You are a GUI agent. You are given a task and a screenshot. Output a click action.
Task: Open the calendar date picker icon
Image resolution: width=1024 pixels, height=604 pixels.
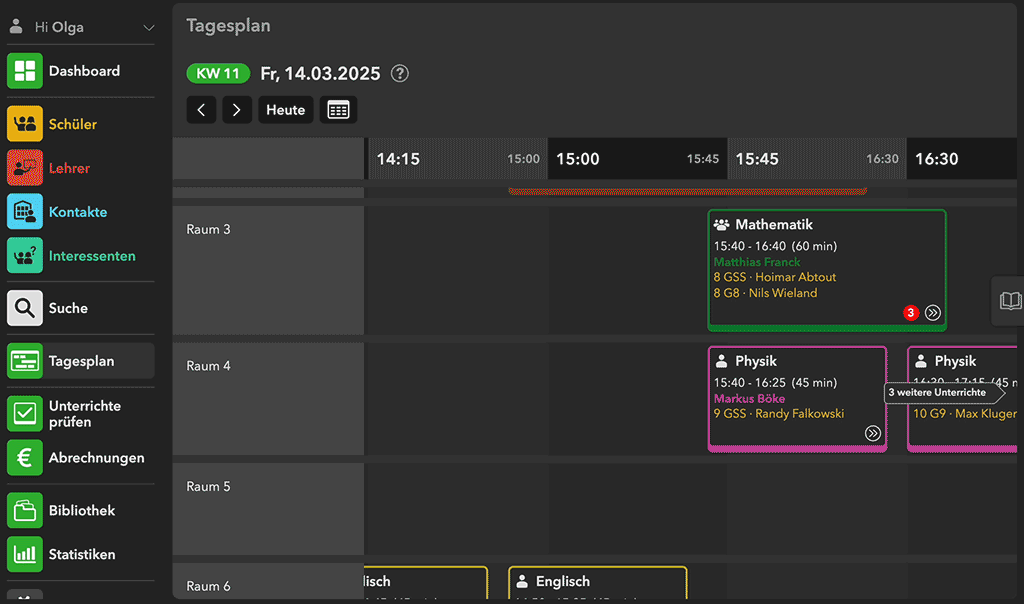338,110
